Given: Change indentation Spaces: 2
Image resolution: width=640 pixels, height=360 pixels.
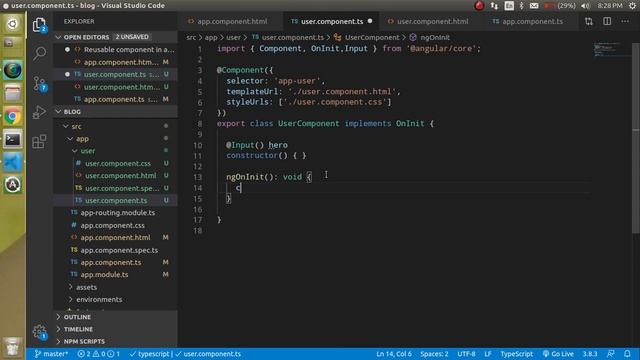Looking at the screenshot, I should pos(434,354).
